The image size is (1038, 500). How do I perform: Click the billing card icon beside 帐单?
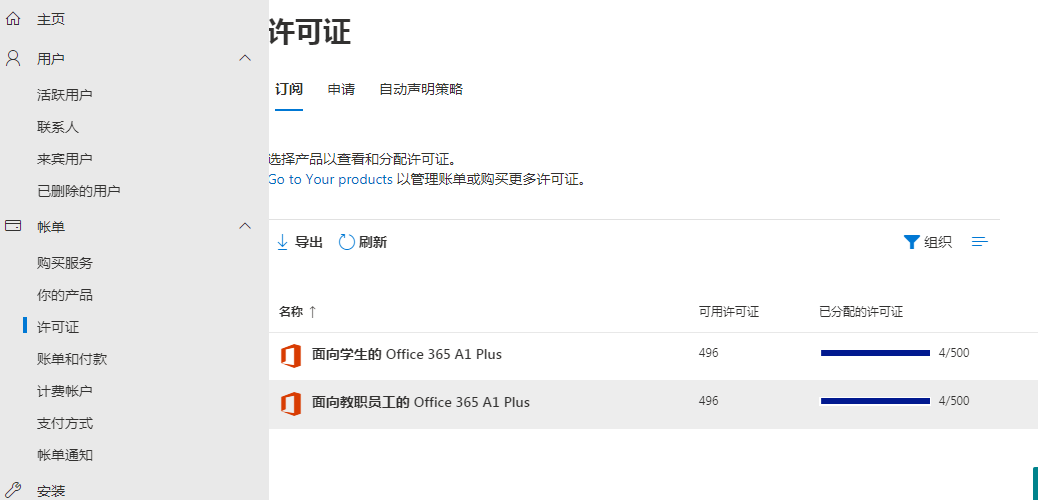(x=13, y=226)
